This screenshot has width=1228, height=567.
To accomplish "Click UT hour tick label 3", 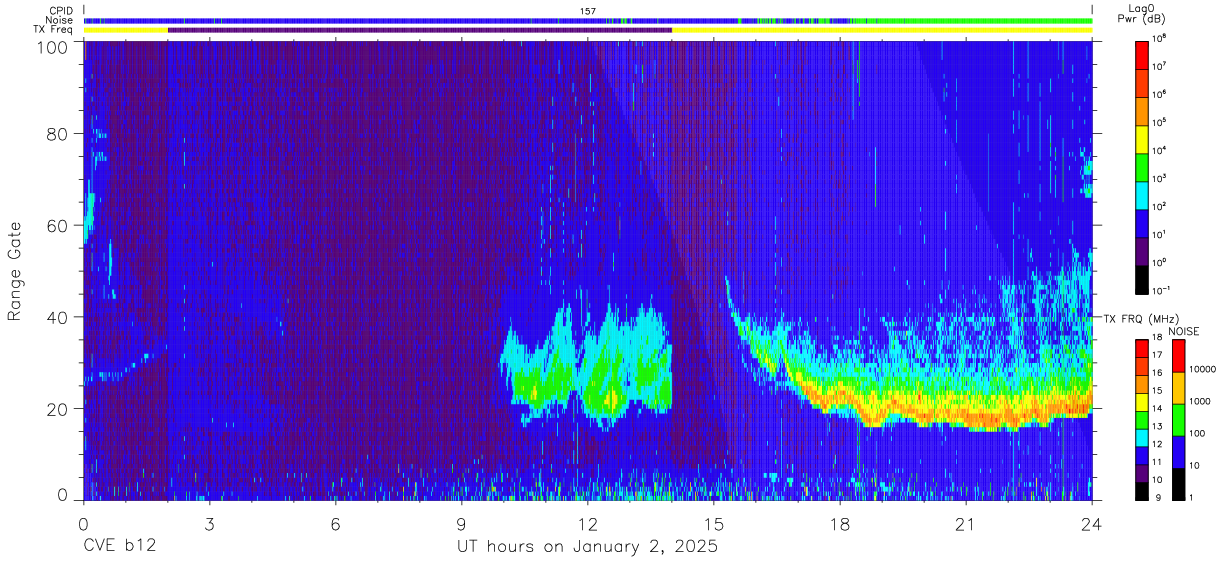I will click(210, 524).
